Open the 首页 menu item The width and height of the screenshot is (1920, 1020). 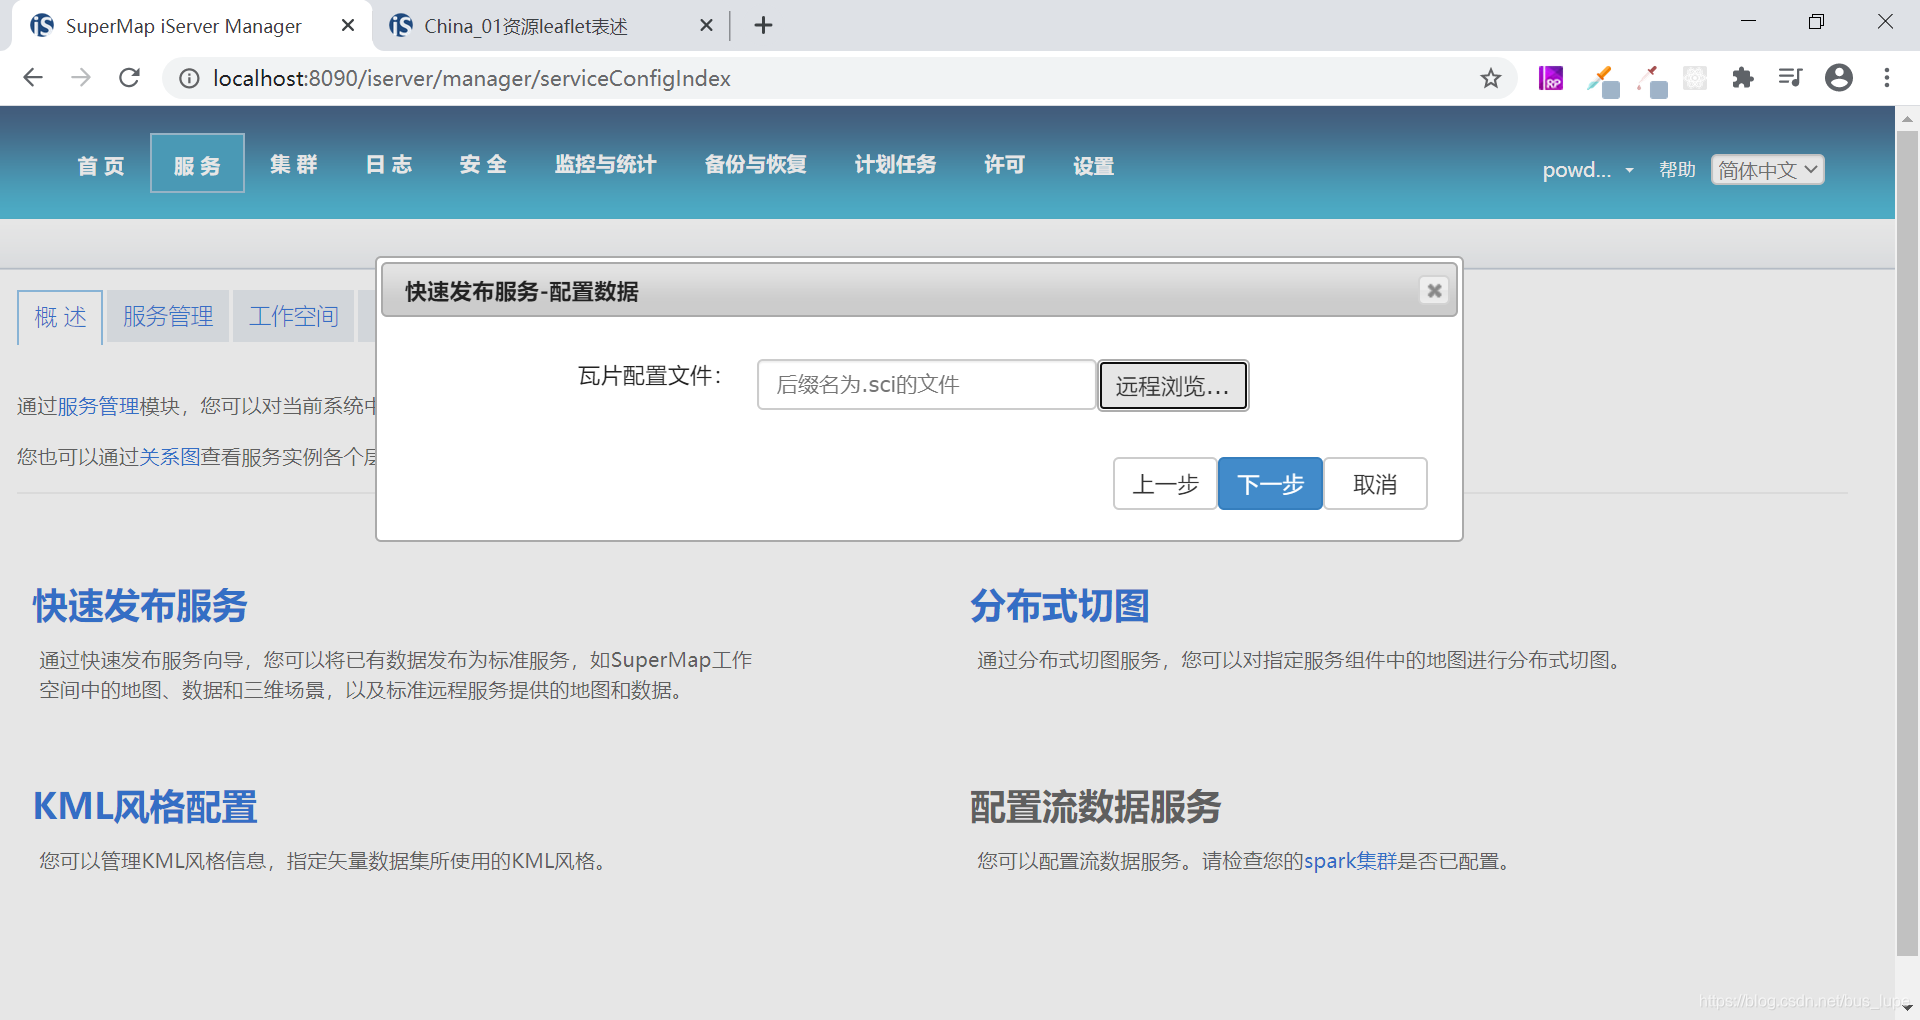tap(101, 165)
